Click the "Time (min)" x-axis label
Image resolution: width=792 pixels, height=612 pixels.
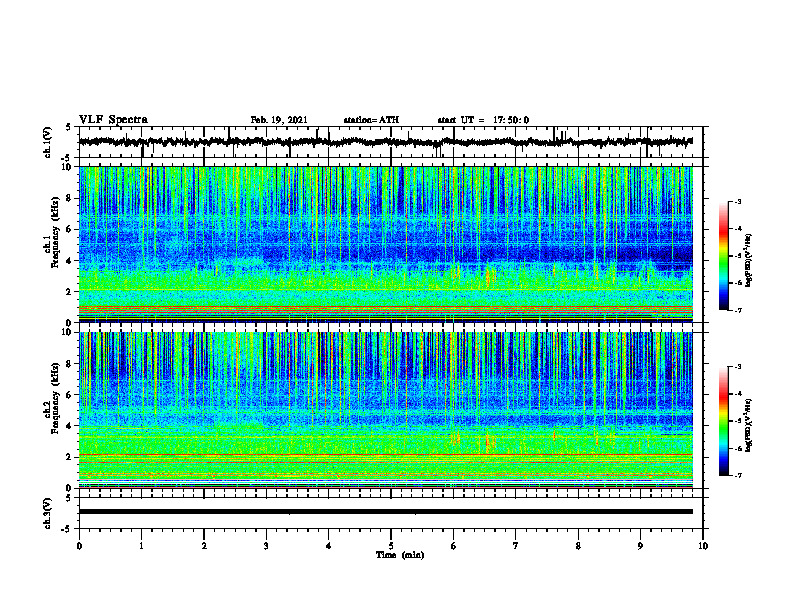tap(400, 555)
